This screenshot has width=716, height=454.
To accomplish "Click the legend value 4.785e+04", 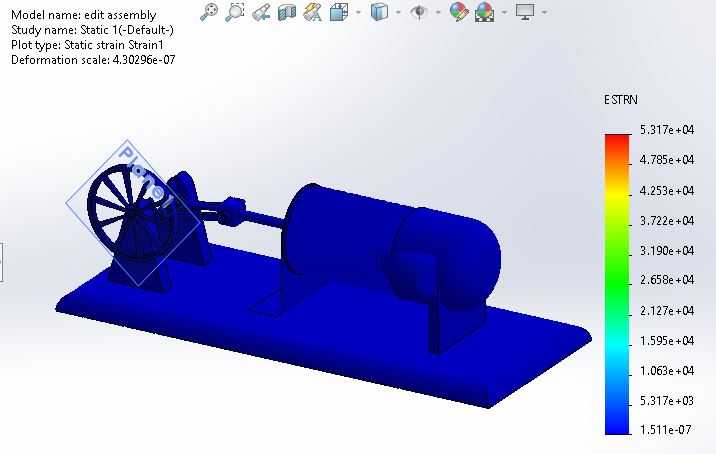I will (x=667, y=160).
